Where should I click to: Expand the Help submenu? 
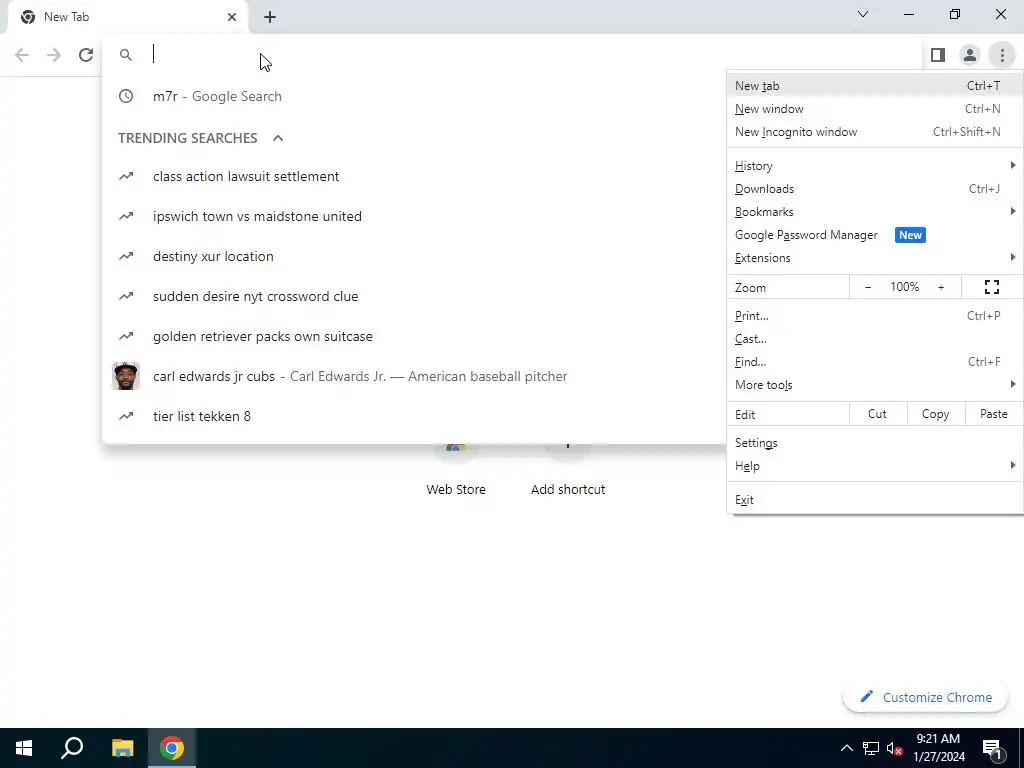(874, 466)
